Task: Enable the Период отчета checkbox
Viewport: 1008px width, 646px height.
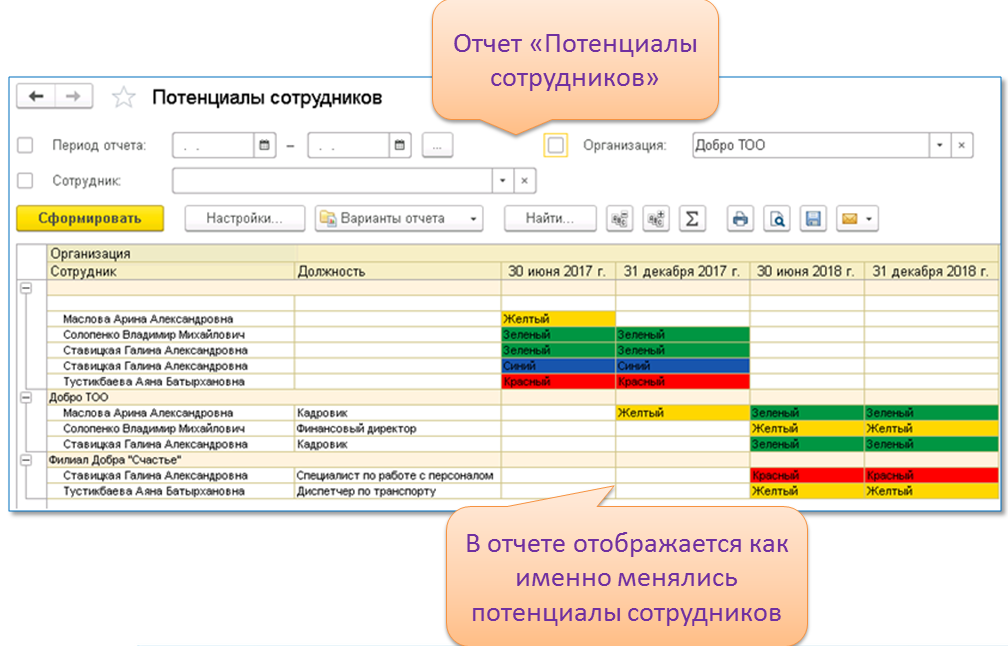Action: (x=25, y=145)
